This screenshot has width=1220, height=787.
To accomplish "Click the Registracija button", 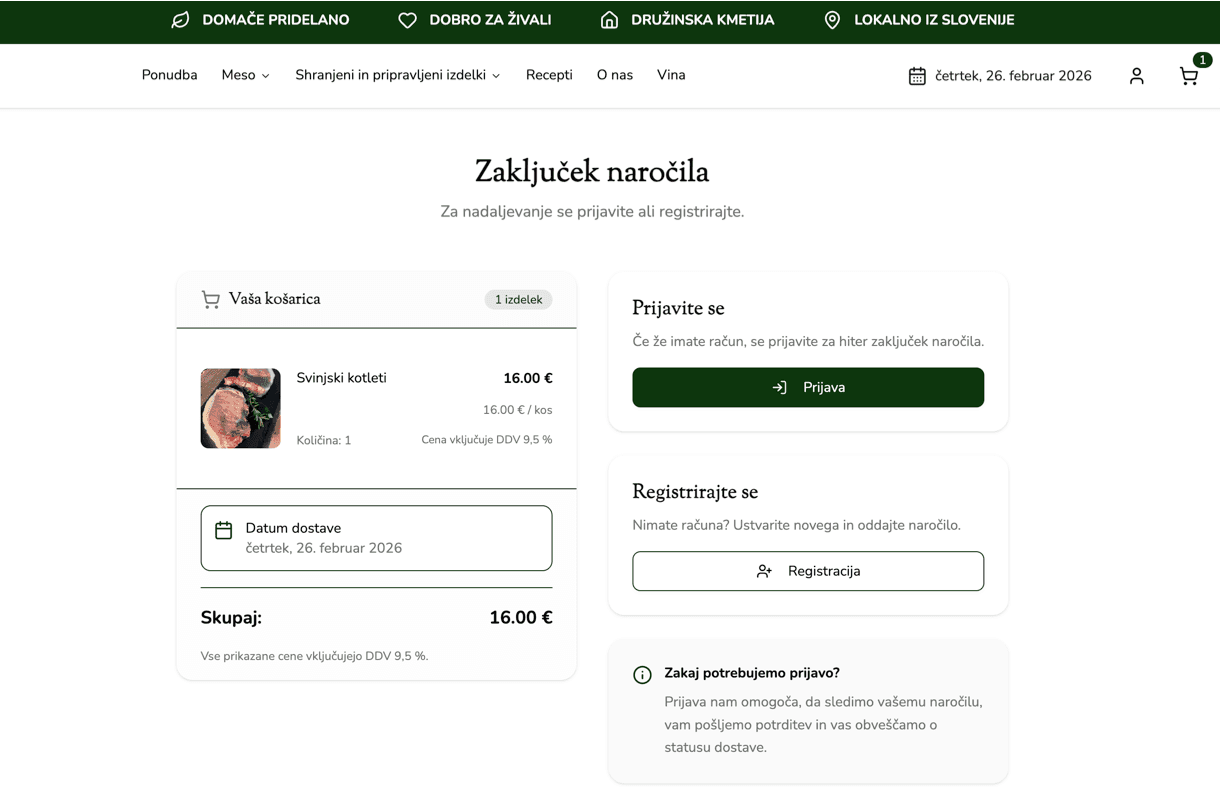I will point(808,571).
